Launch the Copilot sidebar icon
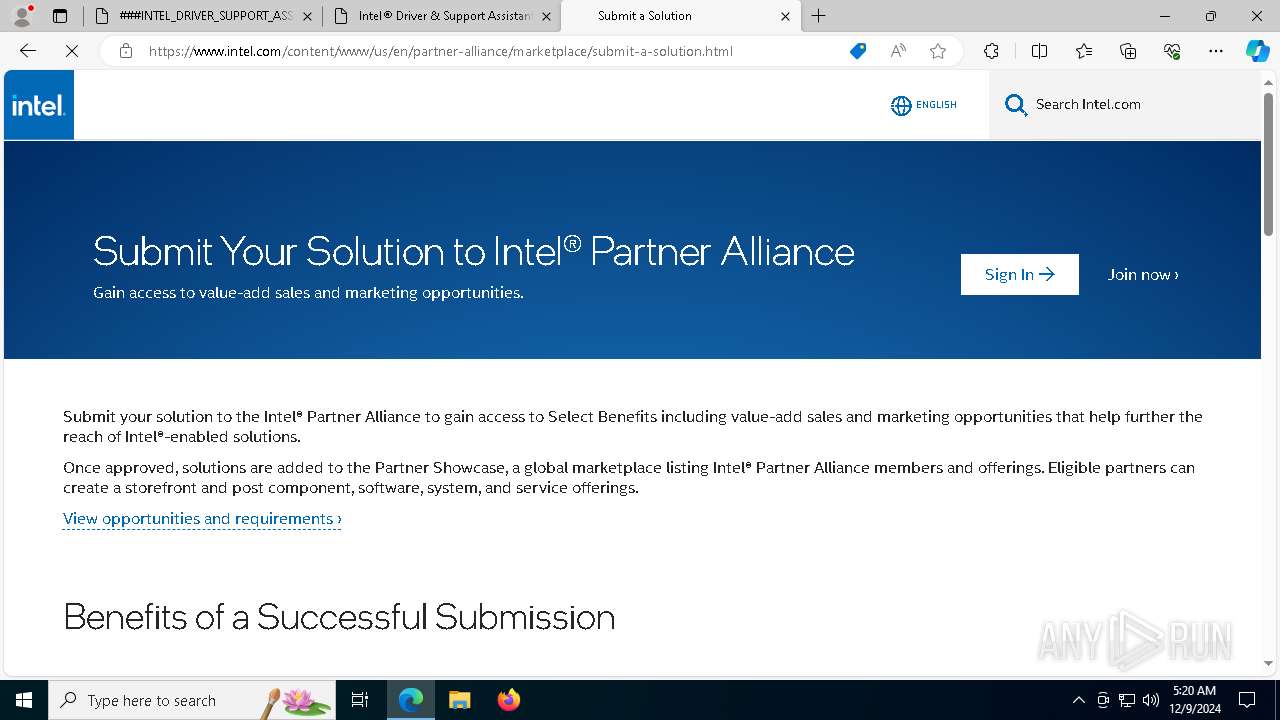Viewport: 1280px width, 720px height. (x=1257, y=51)
